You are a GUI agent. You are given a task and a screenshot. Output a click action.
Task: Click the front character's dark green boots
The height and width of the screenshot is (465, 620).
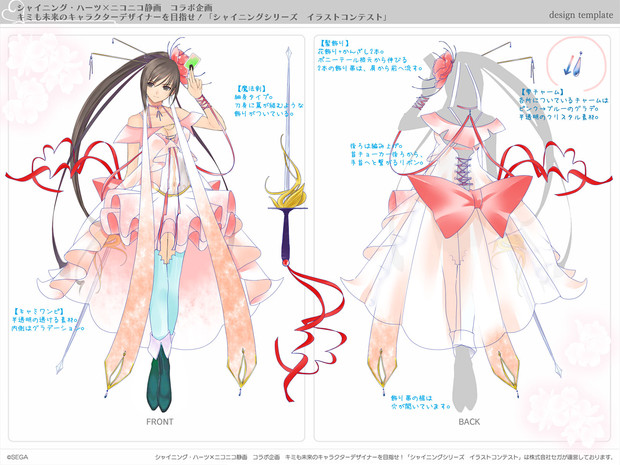(x=159, y=379)
